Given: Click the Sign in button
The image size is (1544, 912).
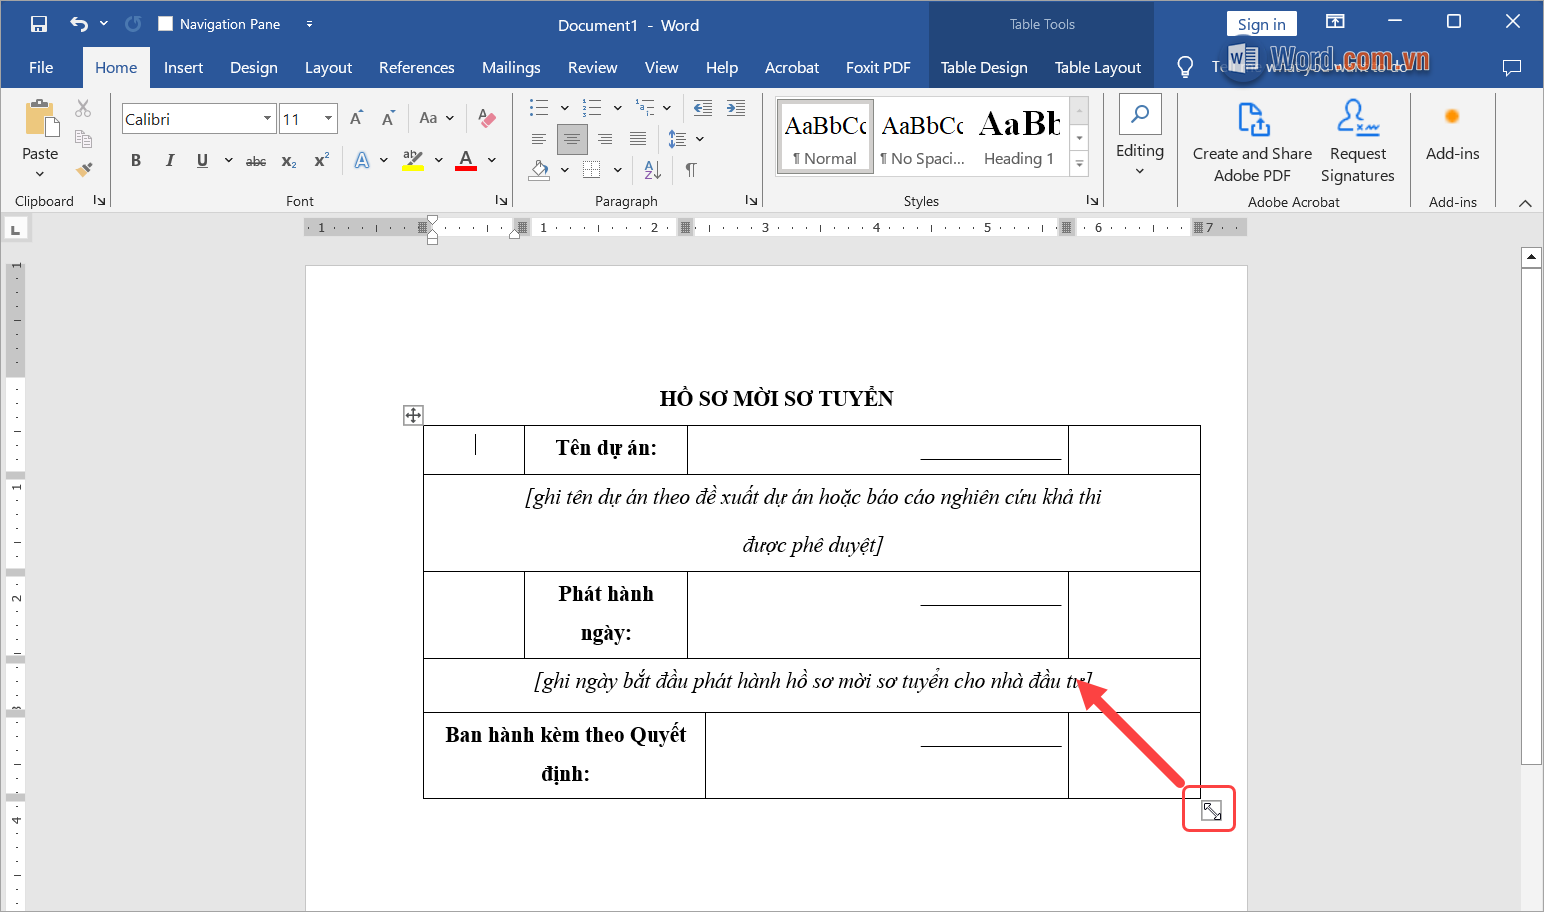Looking at the screenshot, I should [x=1261, y=24].
